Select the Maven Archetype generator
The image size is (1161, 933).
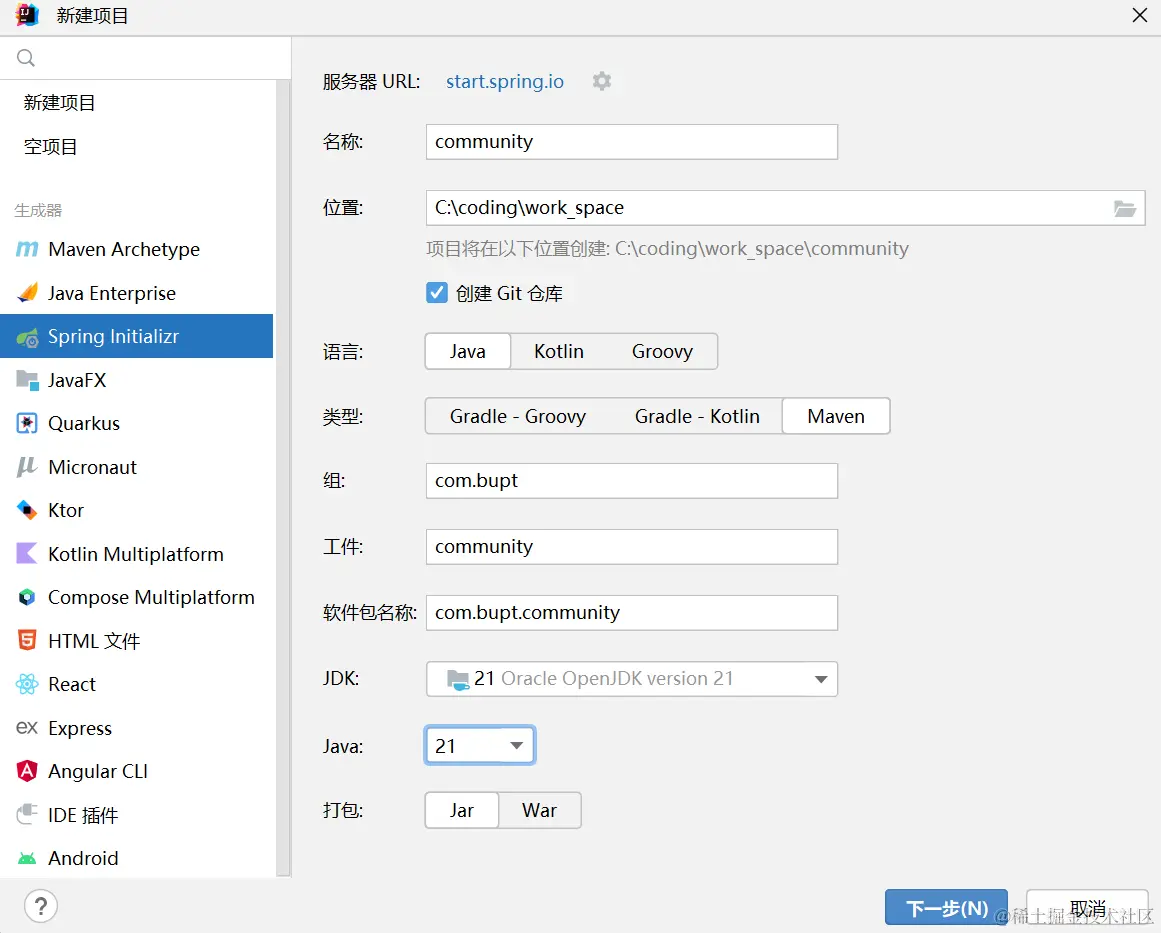click(123, 249)
